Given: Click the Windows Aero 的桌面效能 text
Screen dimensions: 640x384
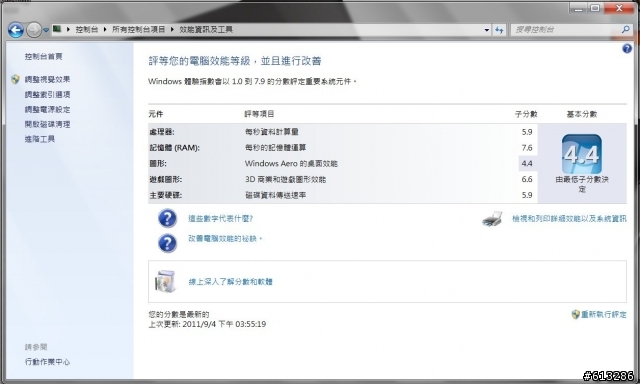Looking at the screenshot, I should 291,164.
